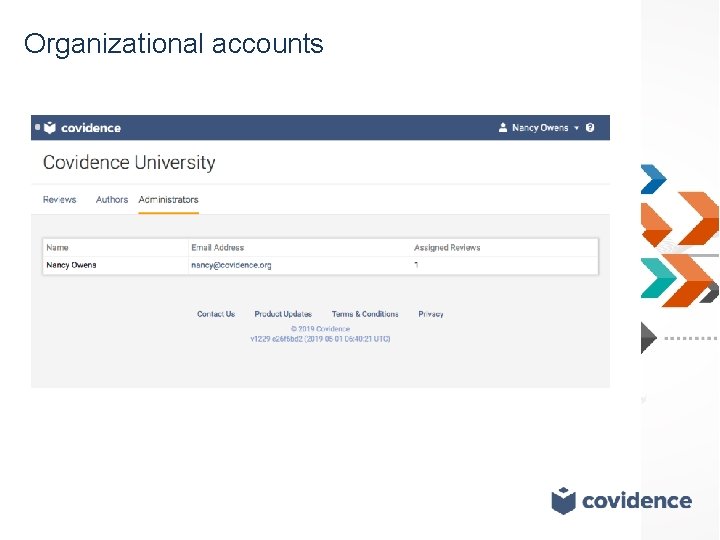The width and height of the screenshot is (720, 540).
Task: Click the Email Address column header
Action: click(217, 247)
